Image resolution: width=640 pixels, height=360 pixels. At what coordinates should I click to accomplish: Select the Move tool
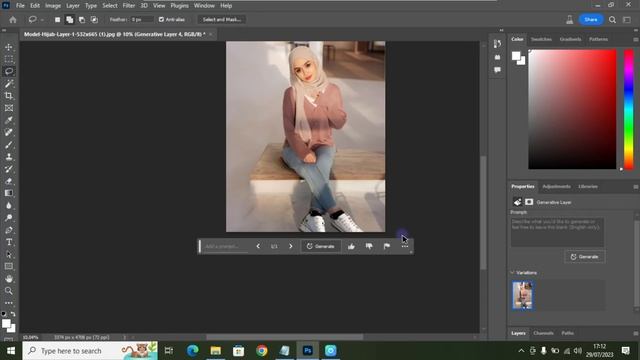click(x=9, y=47)
